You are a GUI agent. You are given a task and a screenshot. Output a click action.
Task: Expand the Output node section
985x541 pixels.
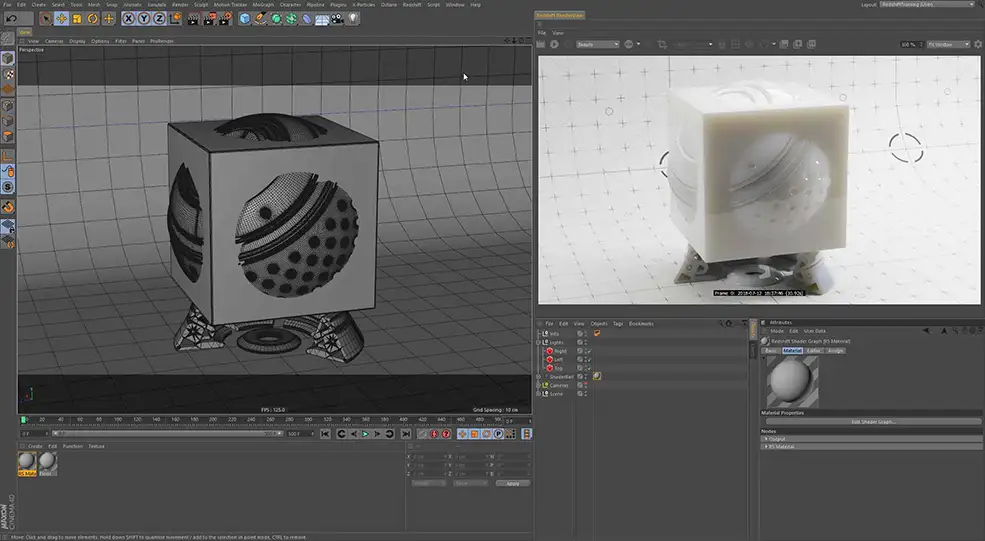tap(766, 439)
